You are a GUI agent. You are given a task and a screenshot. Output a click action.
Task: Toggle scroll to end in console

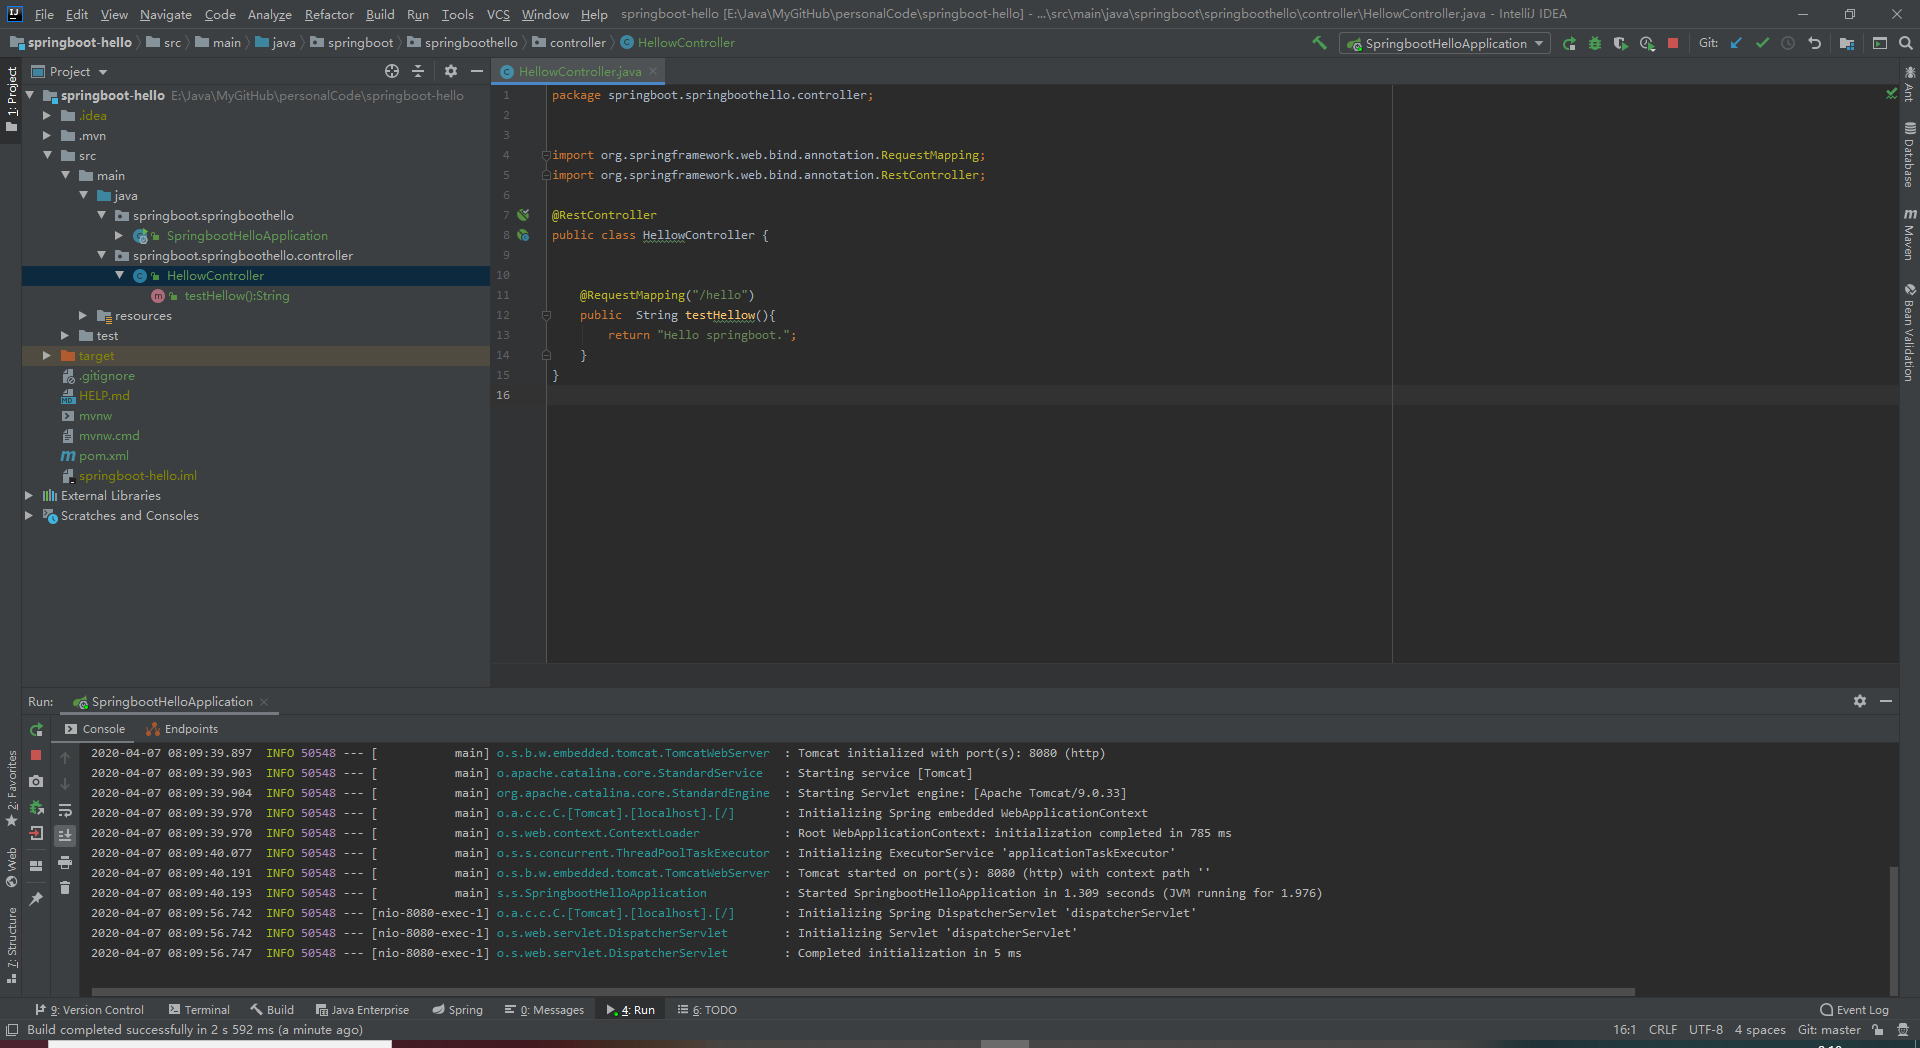tap(65, 835)
